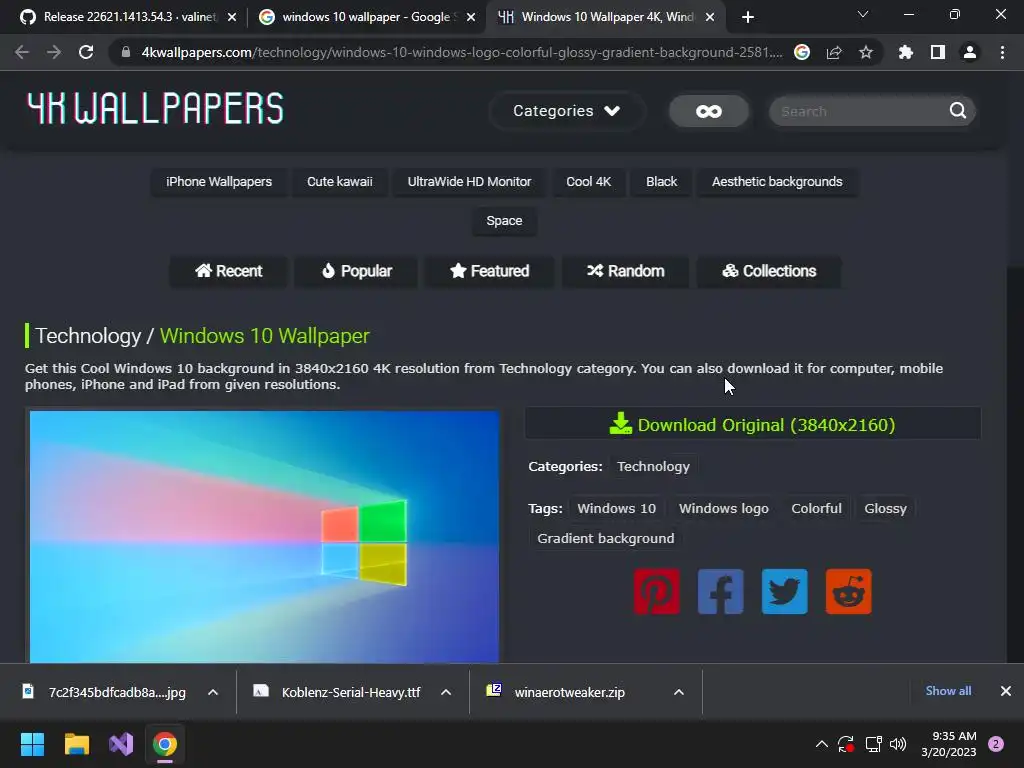Open the new tab plus button
1024x768 pixels.
tap(748, 17)
